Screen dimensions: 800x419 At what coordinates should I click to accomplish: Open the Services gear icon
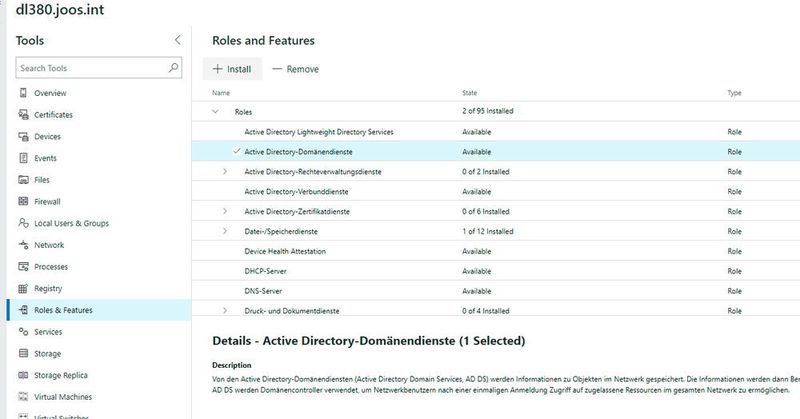[23, 332]
